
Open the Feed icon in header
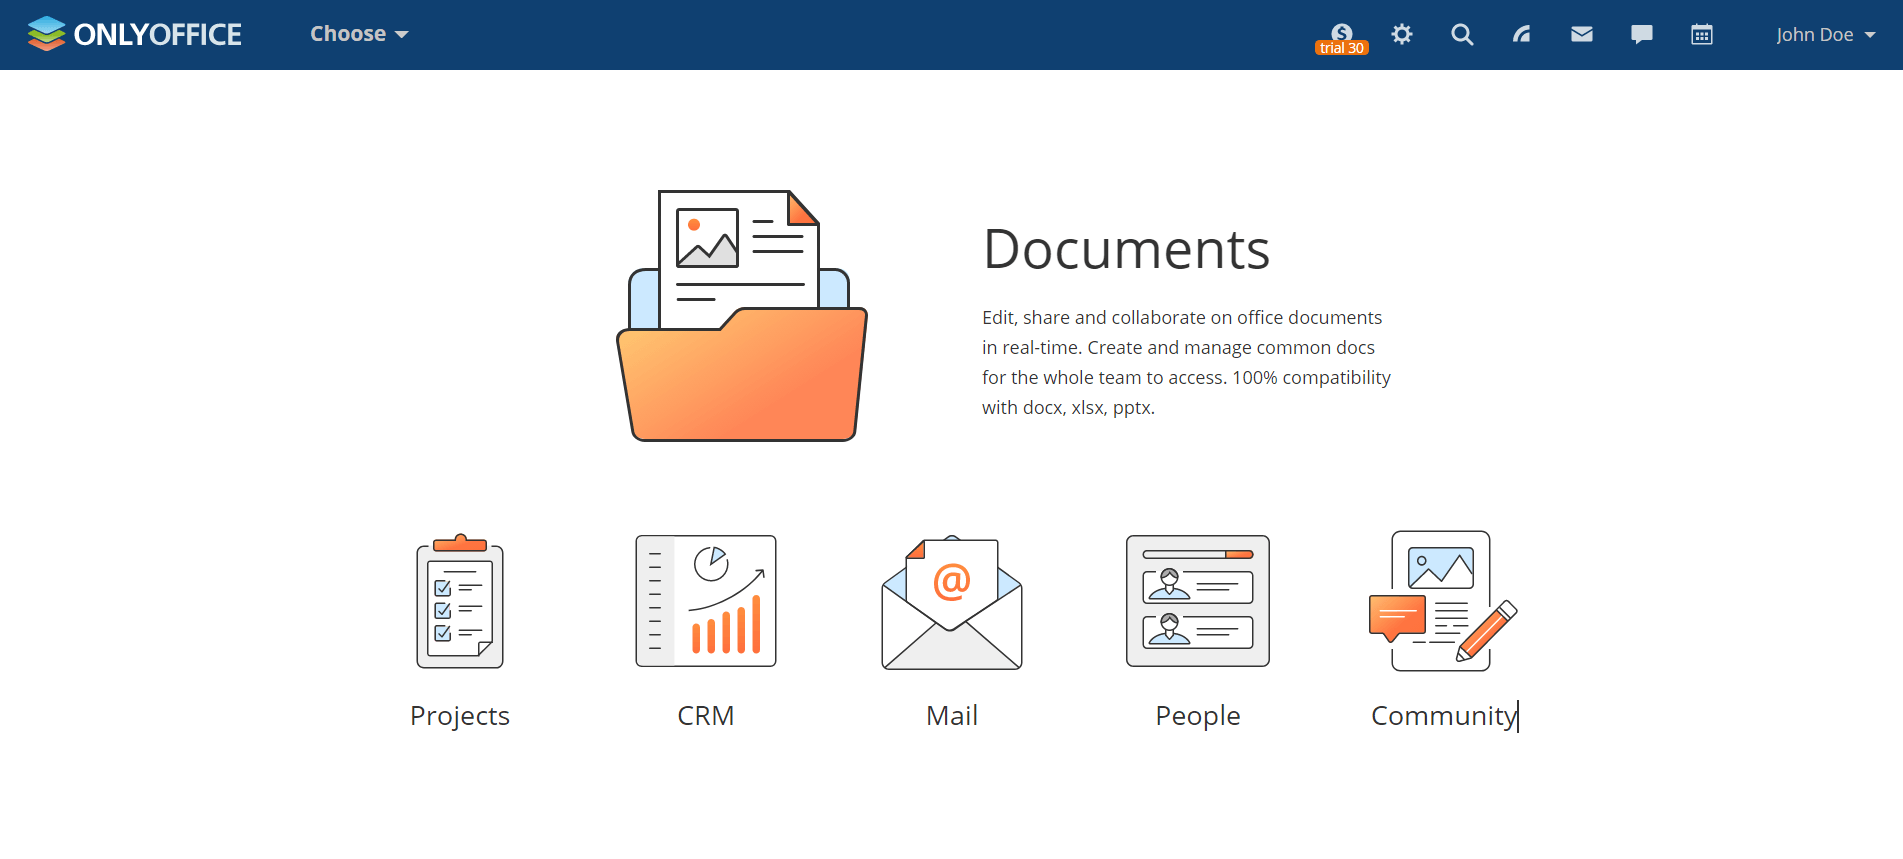1522,34
